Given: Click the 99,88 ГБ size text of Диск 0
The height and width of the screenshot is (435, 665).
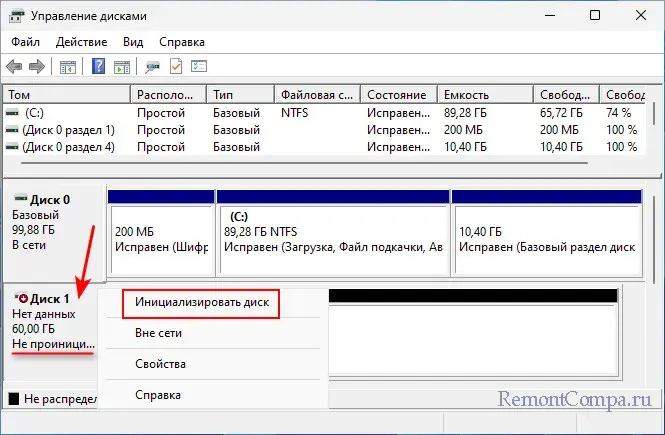Looking at the screenshot, I should pyautogui.click(x=34, y=230).
